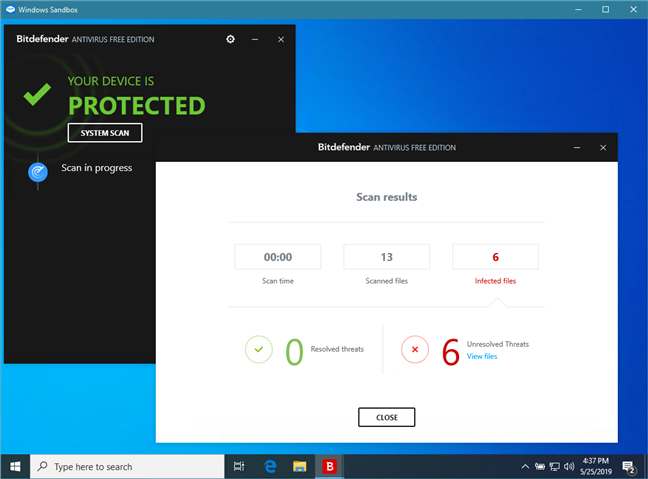Close the main Bitdefender window
Image resolution: width=648 pixels, height=479 pixels.
pyautogui.click(x=281, y=39)
